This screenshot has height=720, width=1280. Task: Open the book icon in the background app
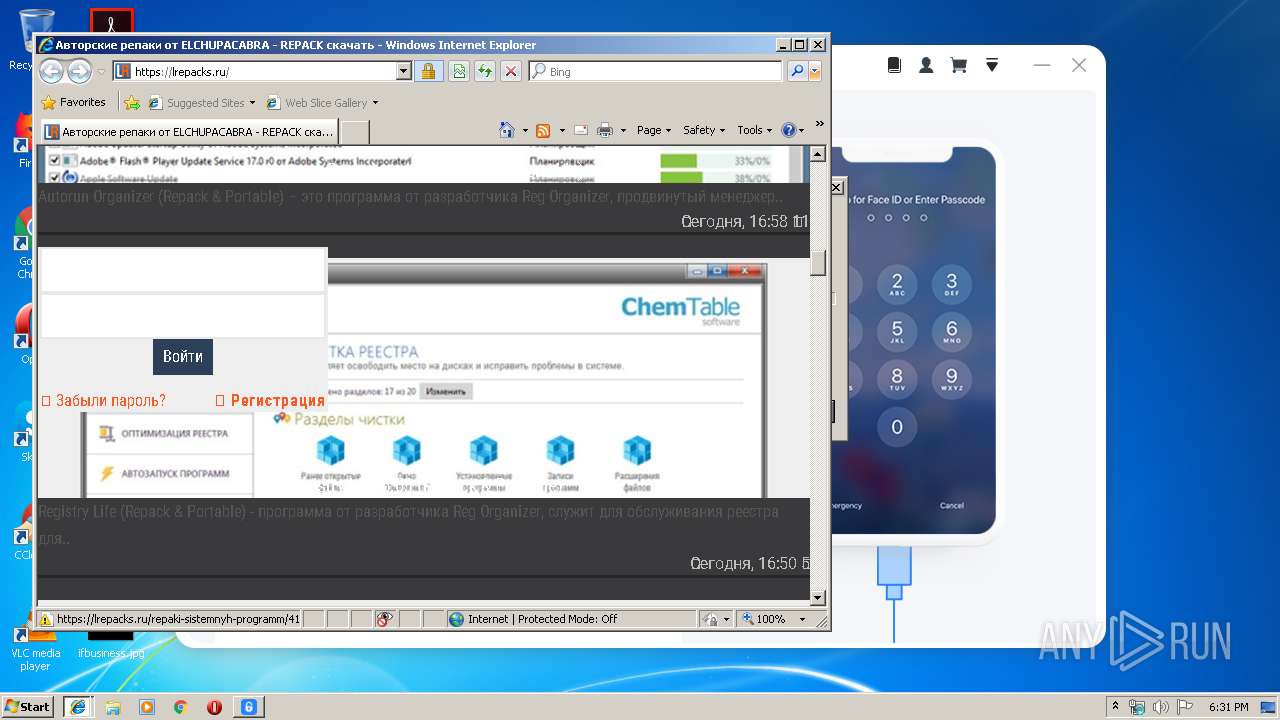(894, 65)
